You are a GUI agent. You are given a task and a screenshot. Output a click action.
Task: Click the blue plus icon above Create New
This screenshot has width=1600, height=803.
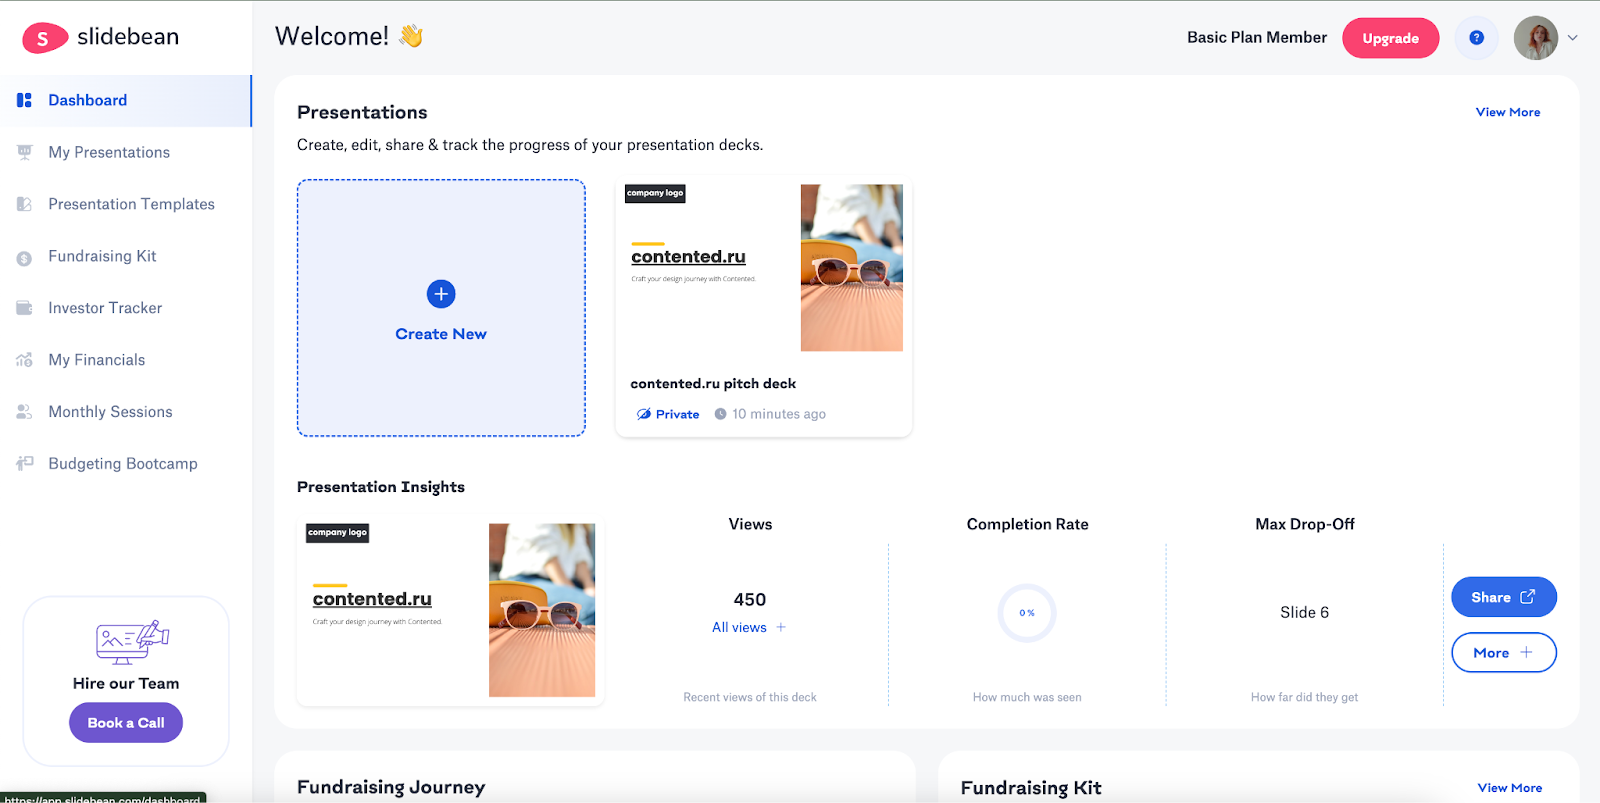pos(441,294)
